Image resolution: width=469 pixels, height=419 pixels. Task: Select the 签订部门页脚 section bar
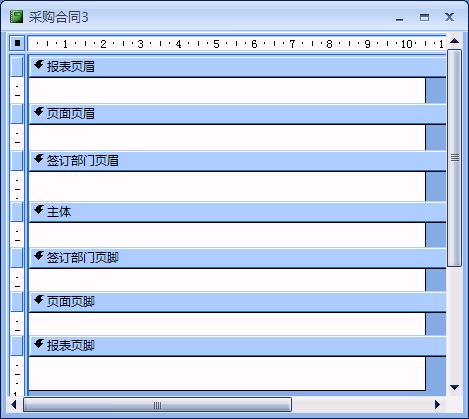click(237, 258)
